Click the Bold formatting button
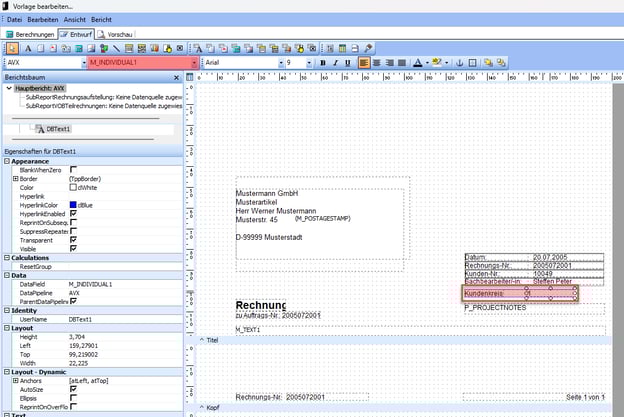Image resolution: width=624 pixels, height=417 pixels. (323, 62)
